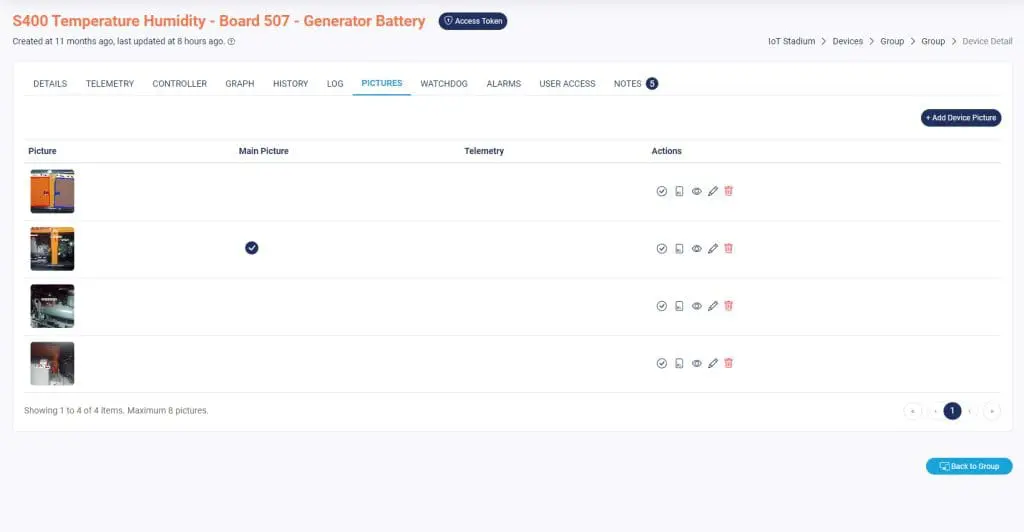This screenshot has height=532, width=1024.
Task: Set the first picture as main picture
Action: click(661, 191)
